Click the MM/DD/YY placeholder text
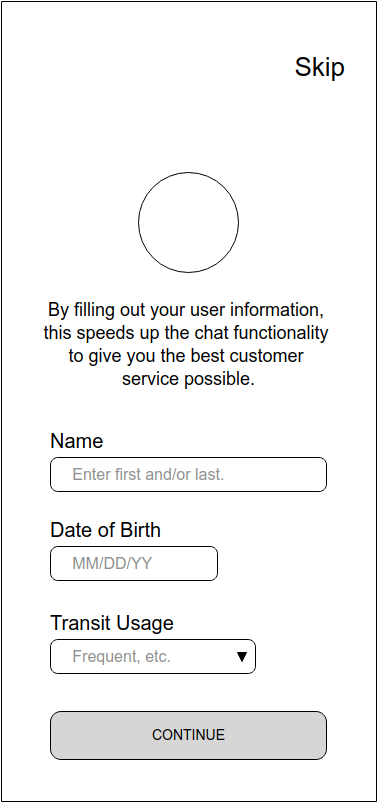This screenshot has width=377, height=802. [113, 564]
